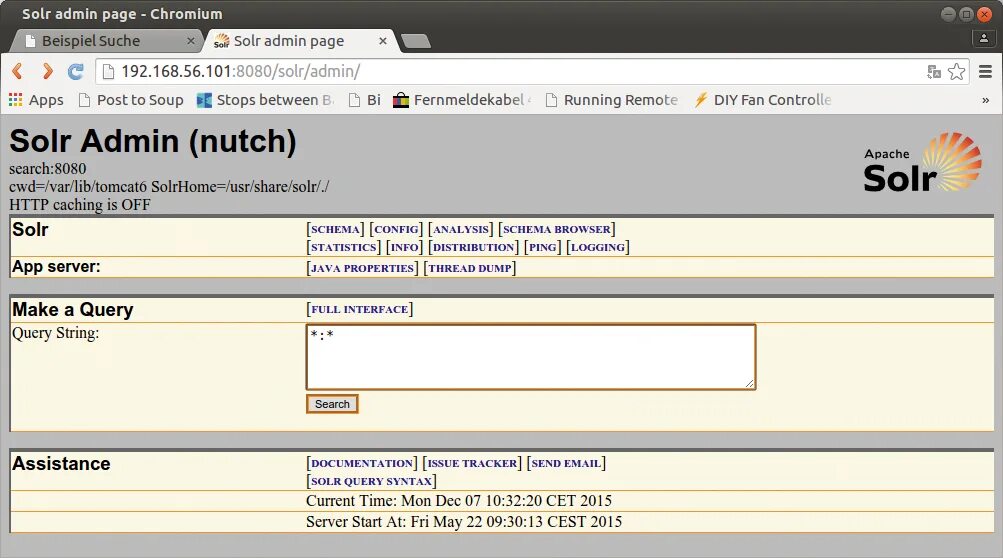Screen dimensions: 1003x558
Task: Click the Assistance section heading
Action: 61,463
